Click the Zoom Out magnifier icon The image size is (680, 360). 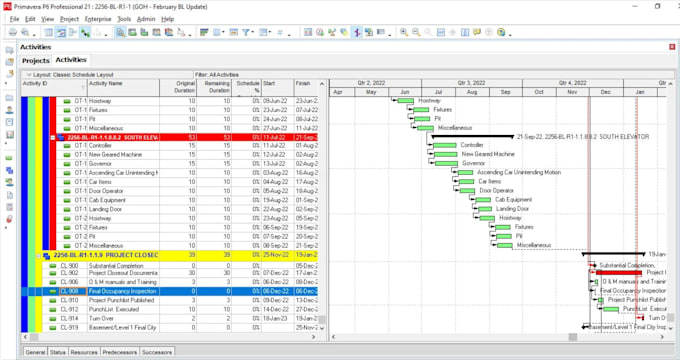(x=416, y=33)
